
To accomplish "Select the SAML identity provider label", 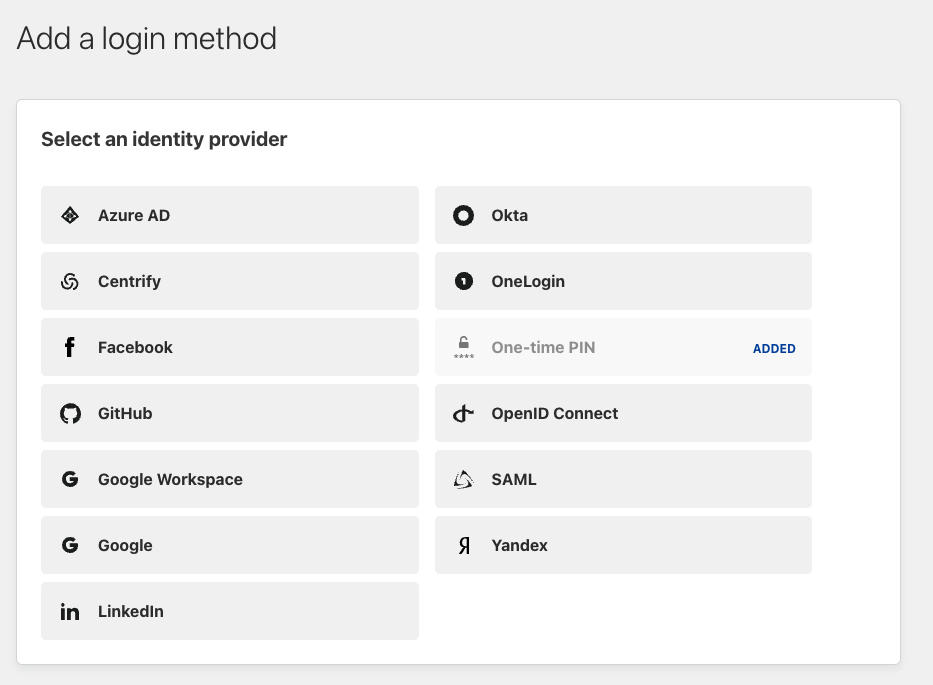I will pos(514,479).
